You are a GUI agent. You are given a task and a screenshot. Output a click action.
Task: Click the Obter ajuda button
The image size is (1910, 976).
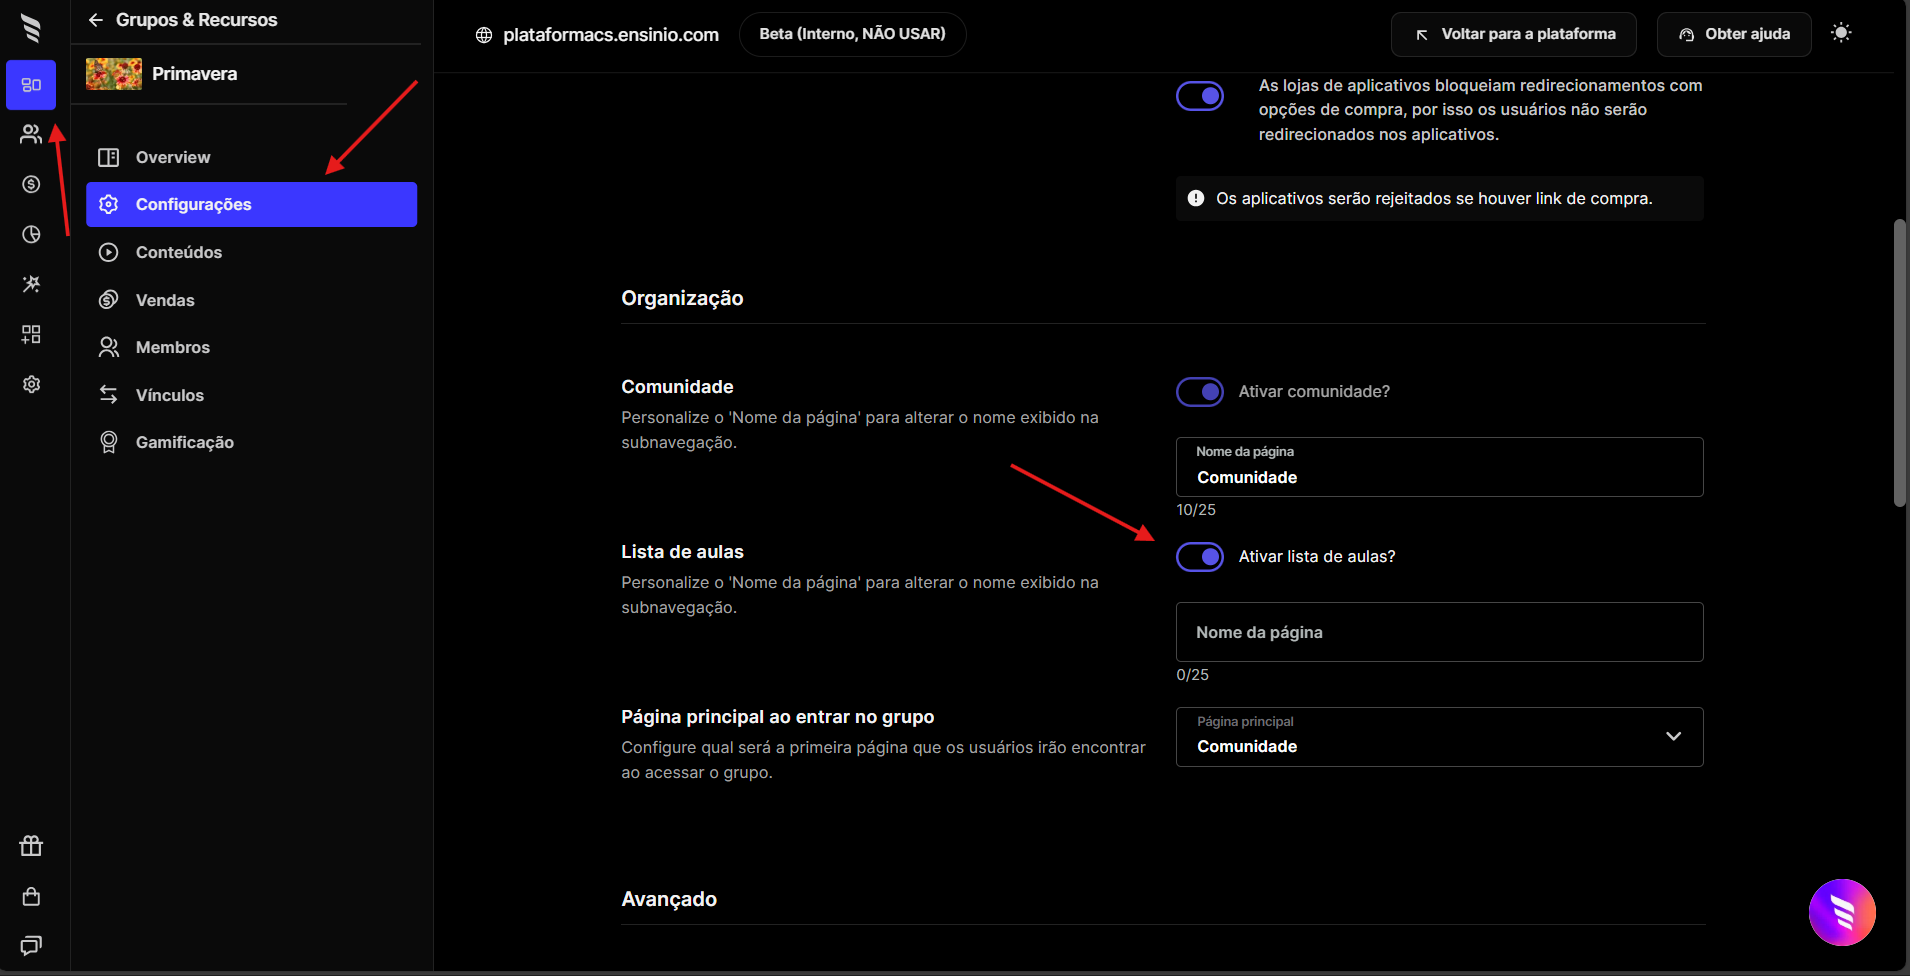click(1734, 34)
